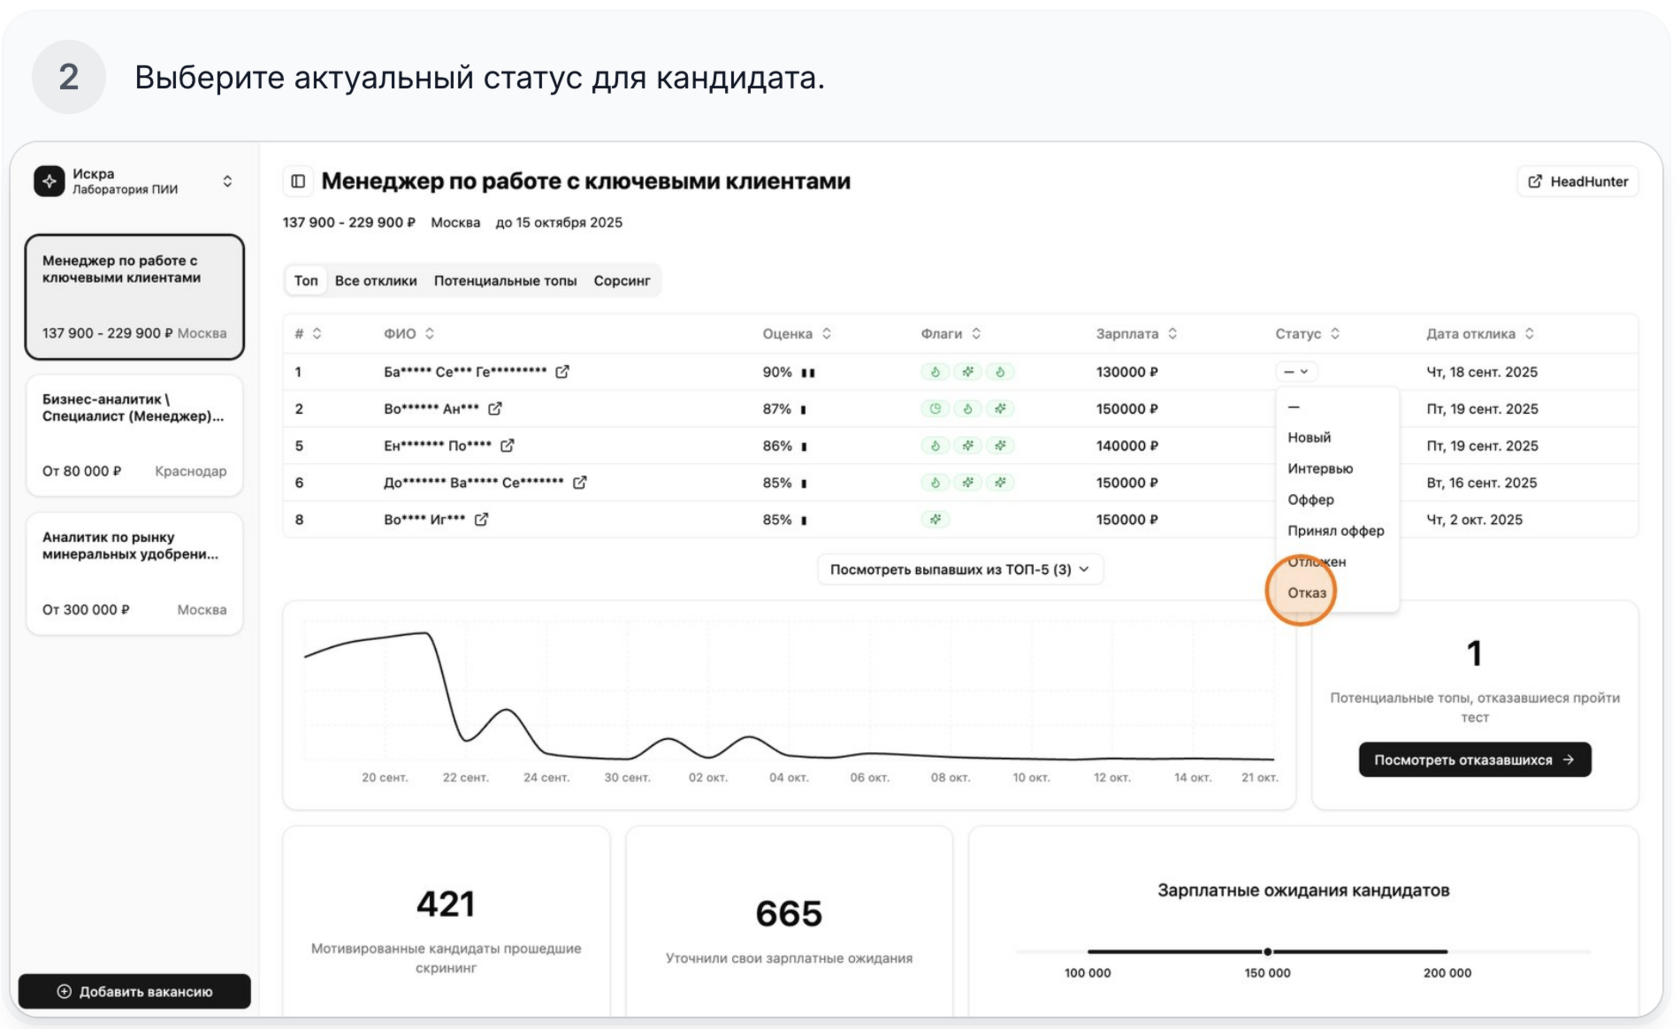Click the sparkle flag in the 87% row
1680x1029 pixels.
(1000, 409)
